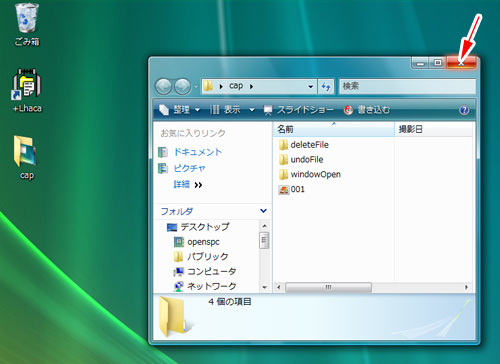Click the folder icon in address bar
500x364 pixels.
pos(208,86)
